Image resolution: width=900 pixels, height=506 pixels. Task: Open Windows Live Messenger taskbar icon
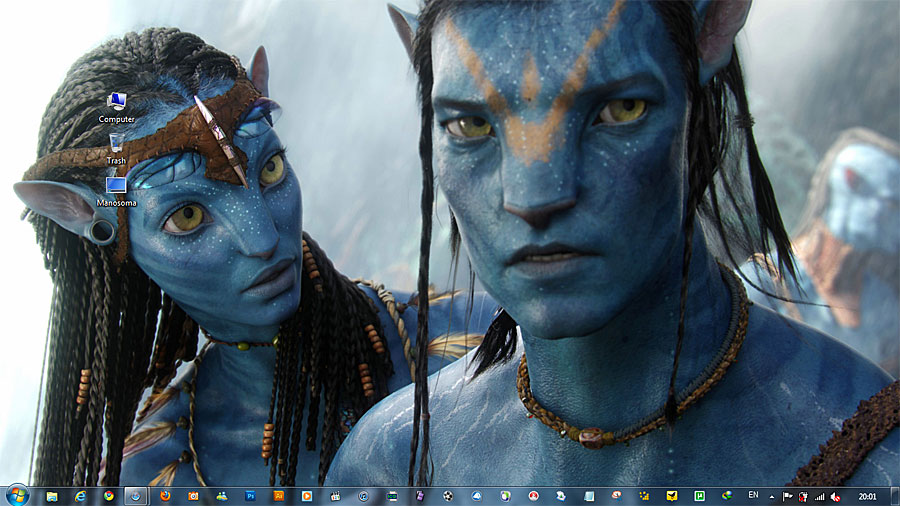pos(222,496)
